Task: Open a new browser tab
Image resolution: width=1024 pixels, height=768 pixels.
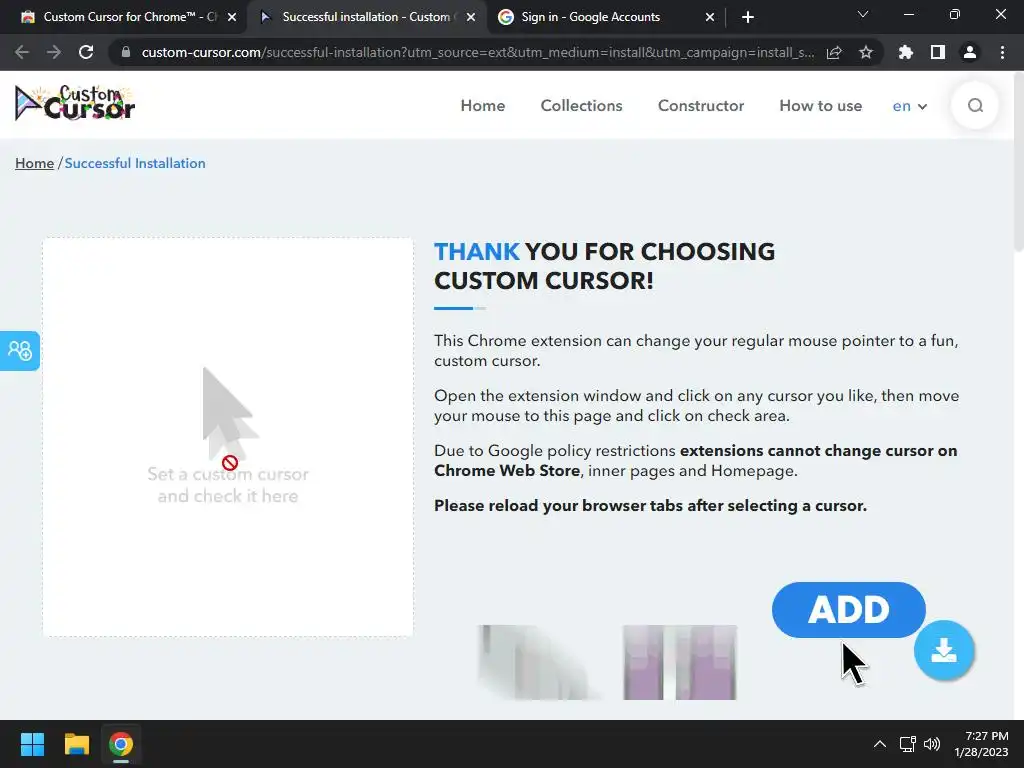Action: 748,17
